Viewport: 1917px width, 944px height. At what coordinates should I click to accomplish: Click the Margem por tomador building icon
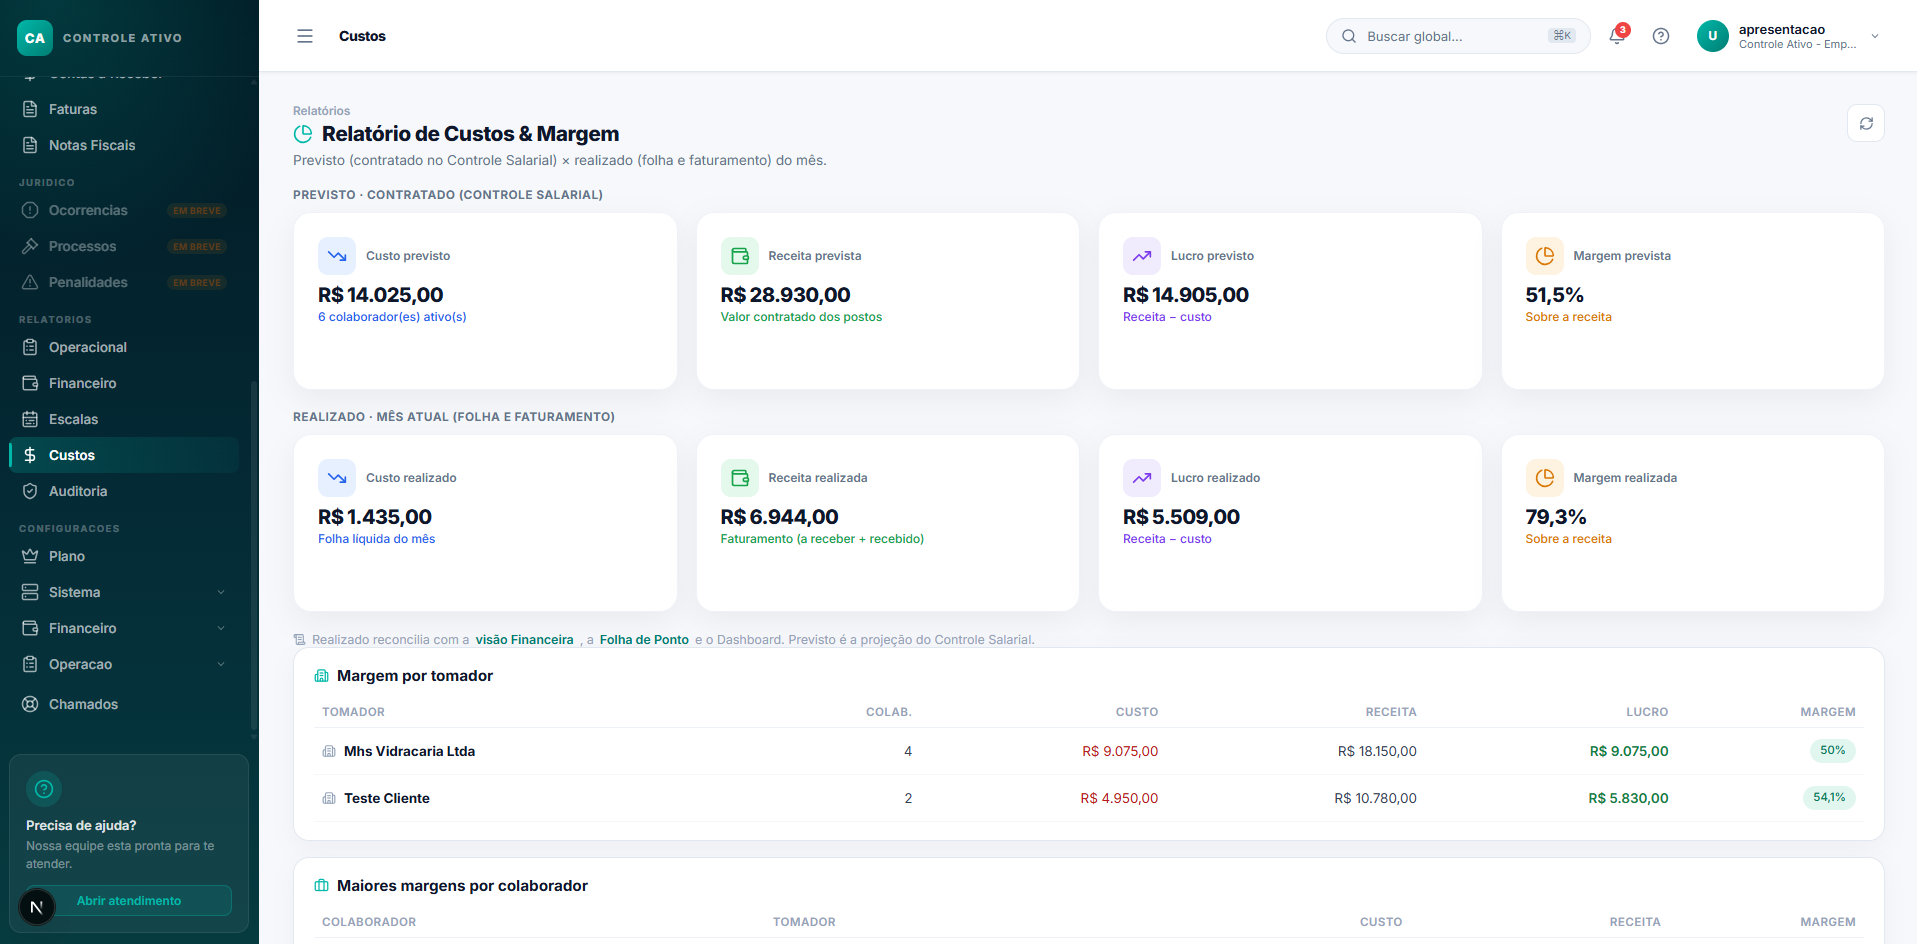(321, 676)
